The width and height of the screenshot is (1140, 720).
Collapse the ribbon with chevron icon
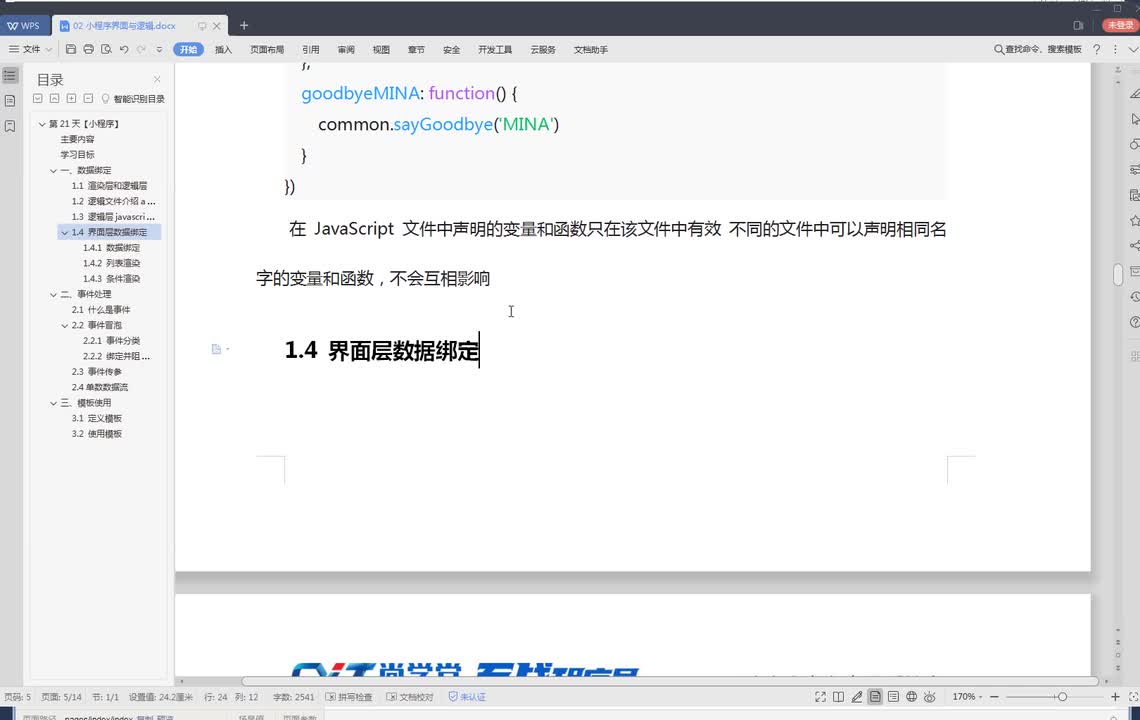pyautogui.click(x=1133, y=49)
